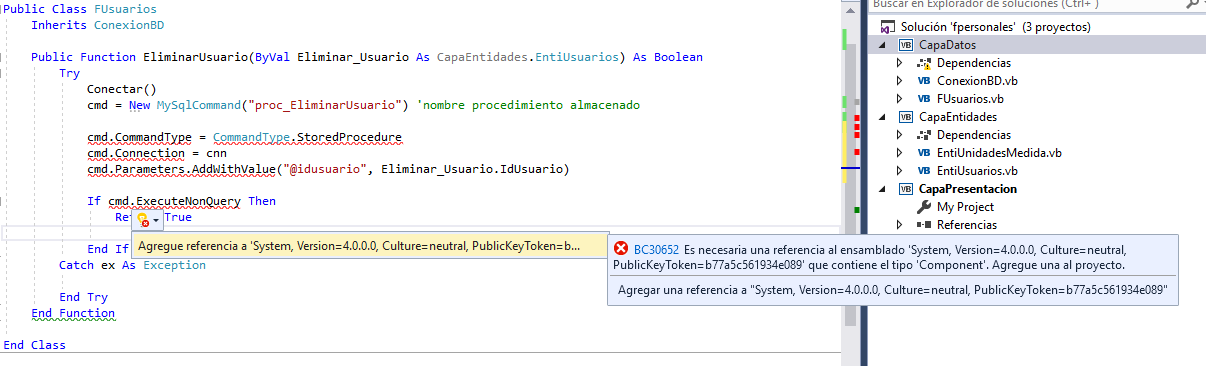
Task: Click the CapaEntidades VB project icon
Action: (x=907, y=117)
